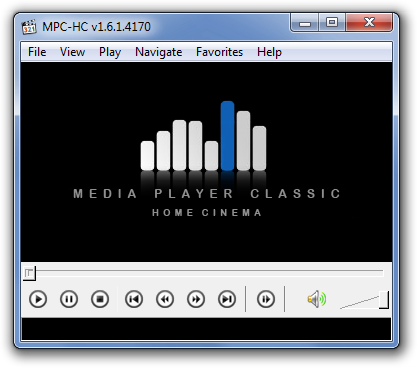This screenshot has width=418, height=368.
Task: Click the volume slider handle
Action: pos(384,300)
